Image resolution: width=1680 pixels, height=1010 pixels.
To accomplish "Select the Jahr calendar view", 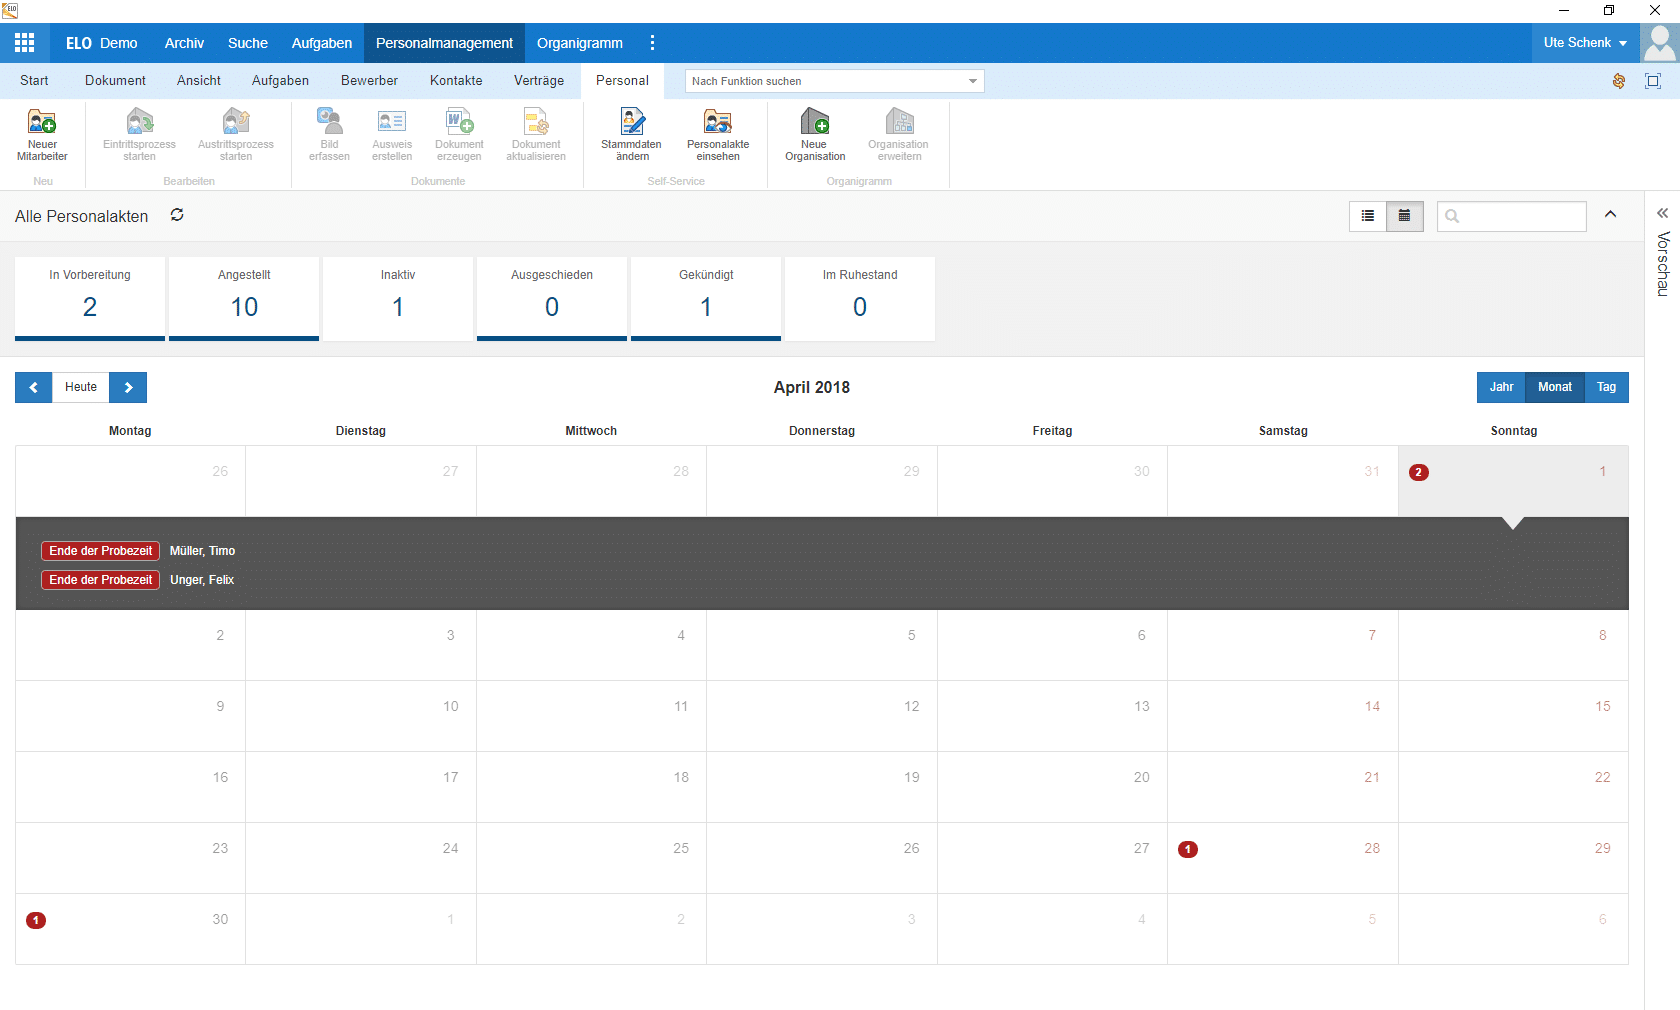I will pos(1501,387).
